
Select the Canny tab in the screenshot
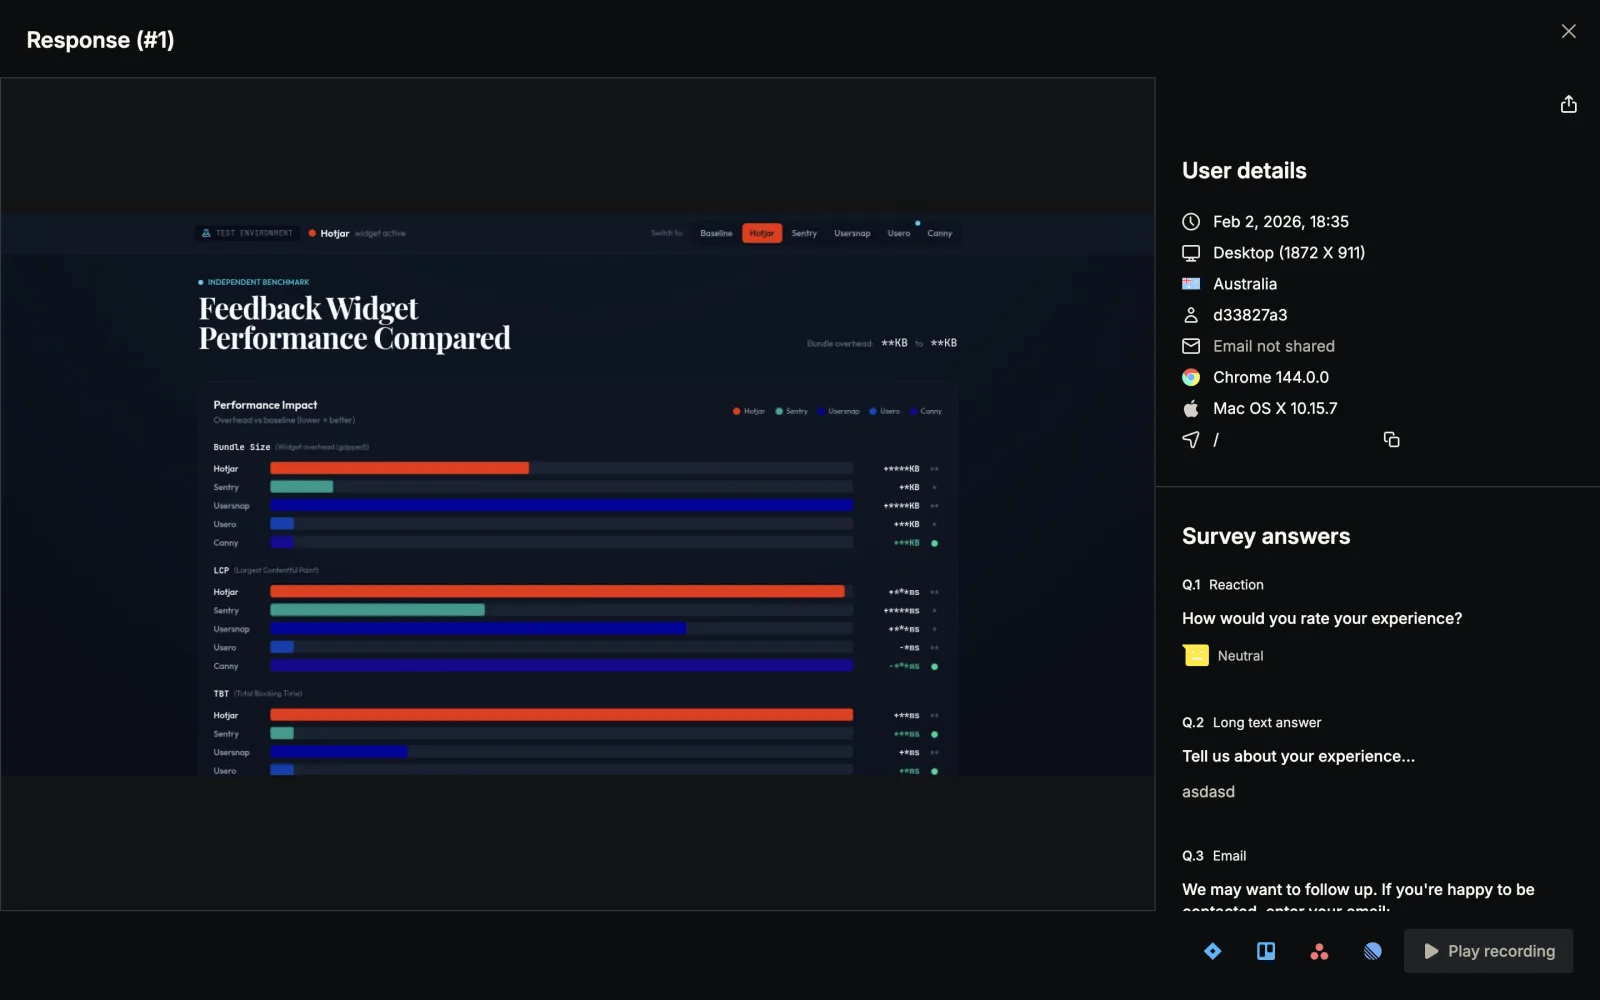point(940,233)
